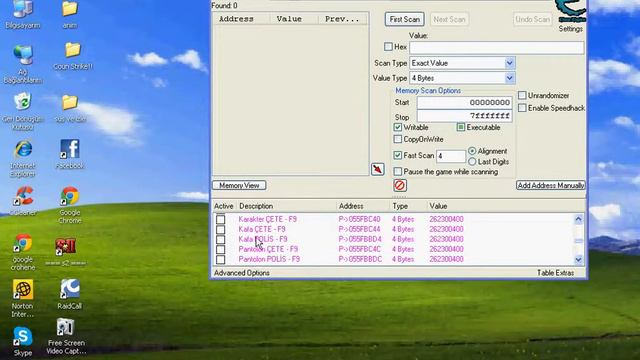Tick the Enable Speedhack checkbox

(x=522, y=108)
